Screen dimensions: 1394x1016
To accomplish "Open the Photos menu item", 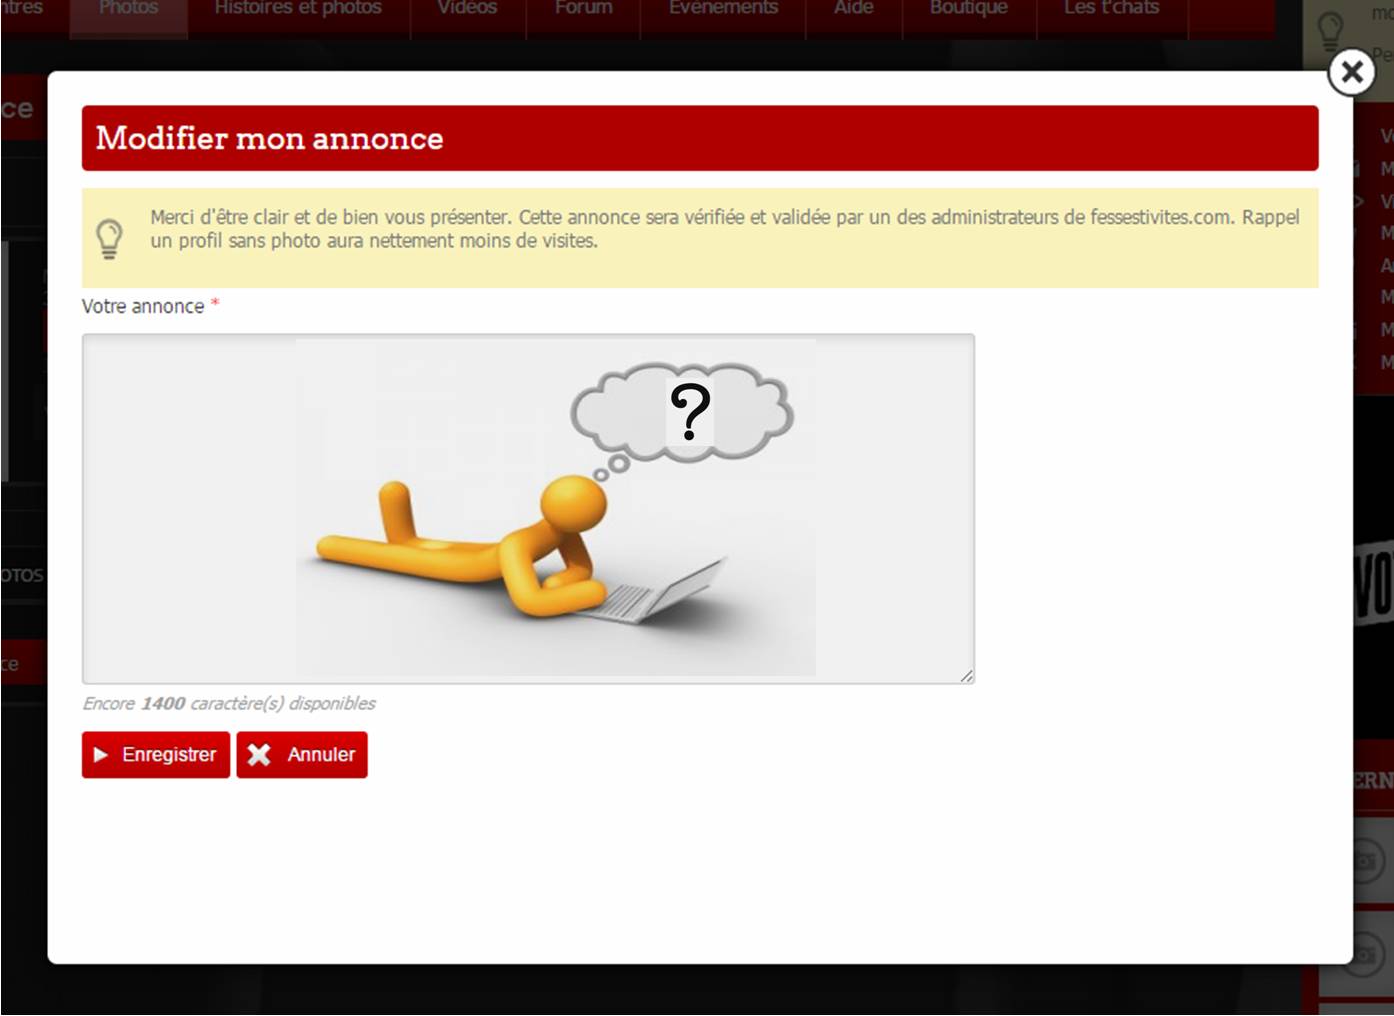I will click(x=128, y=10).
